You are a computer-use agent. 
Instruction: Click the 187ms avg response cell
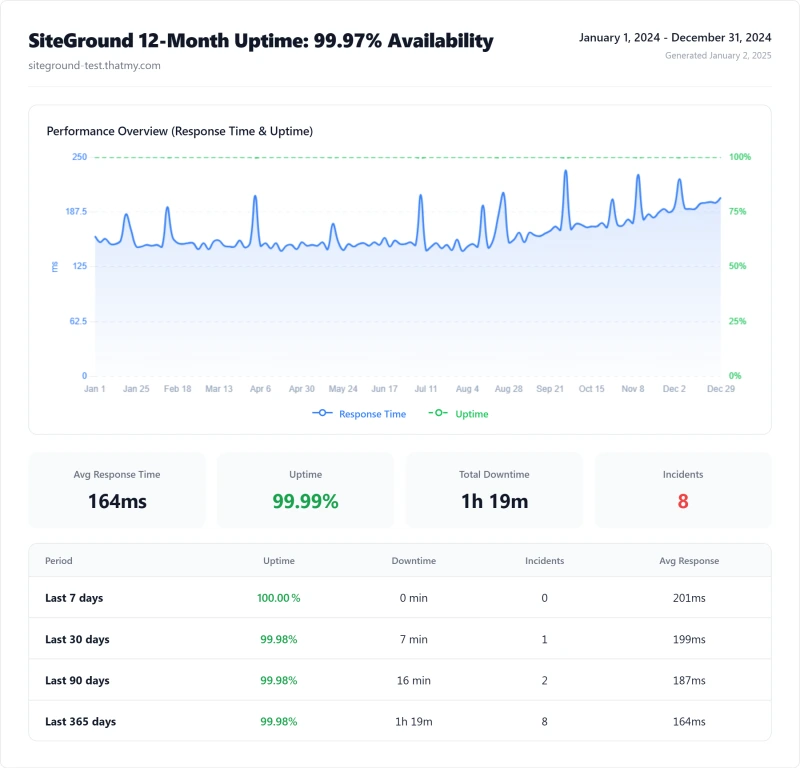[689, 680]
